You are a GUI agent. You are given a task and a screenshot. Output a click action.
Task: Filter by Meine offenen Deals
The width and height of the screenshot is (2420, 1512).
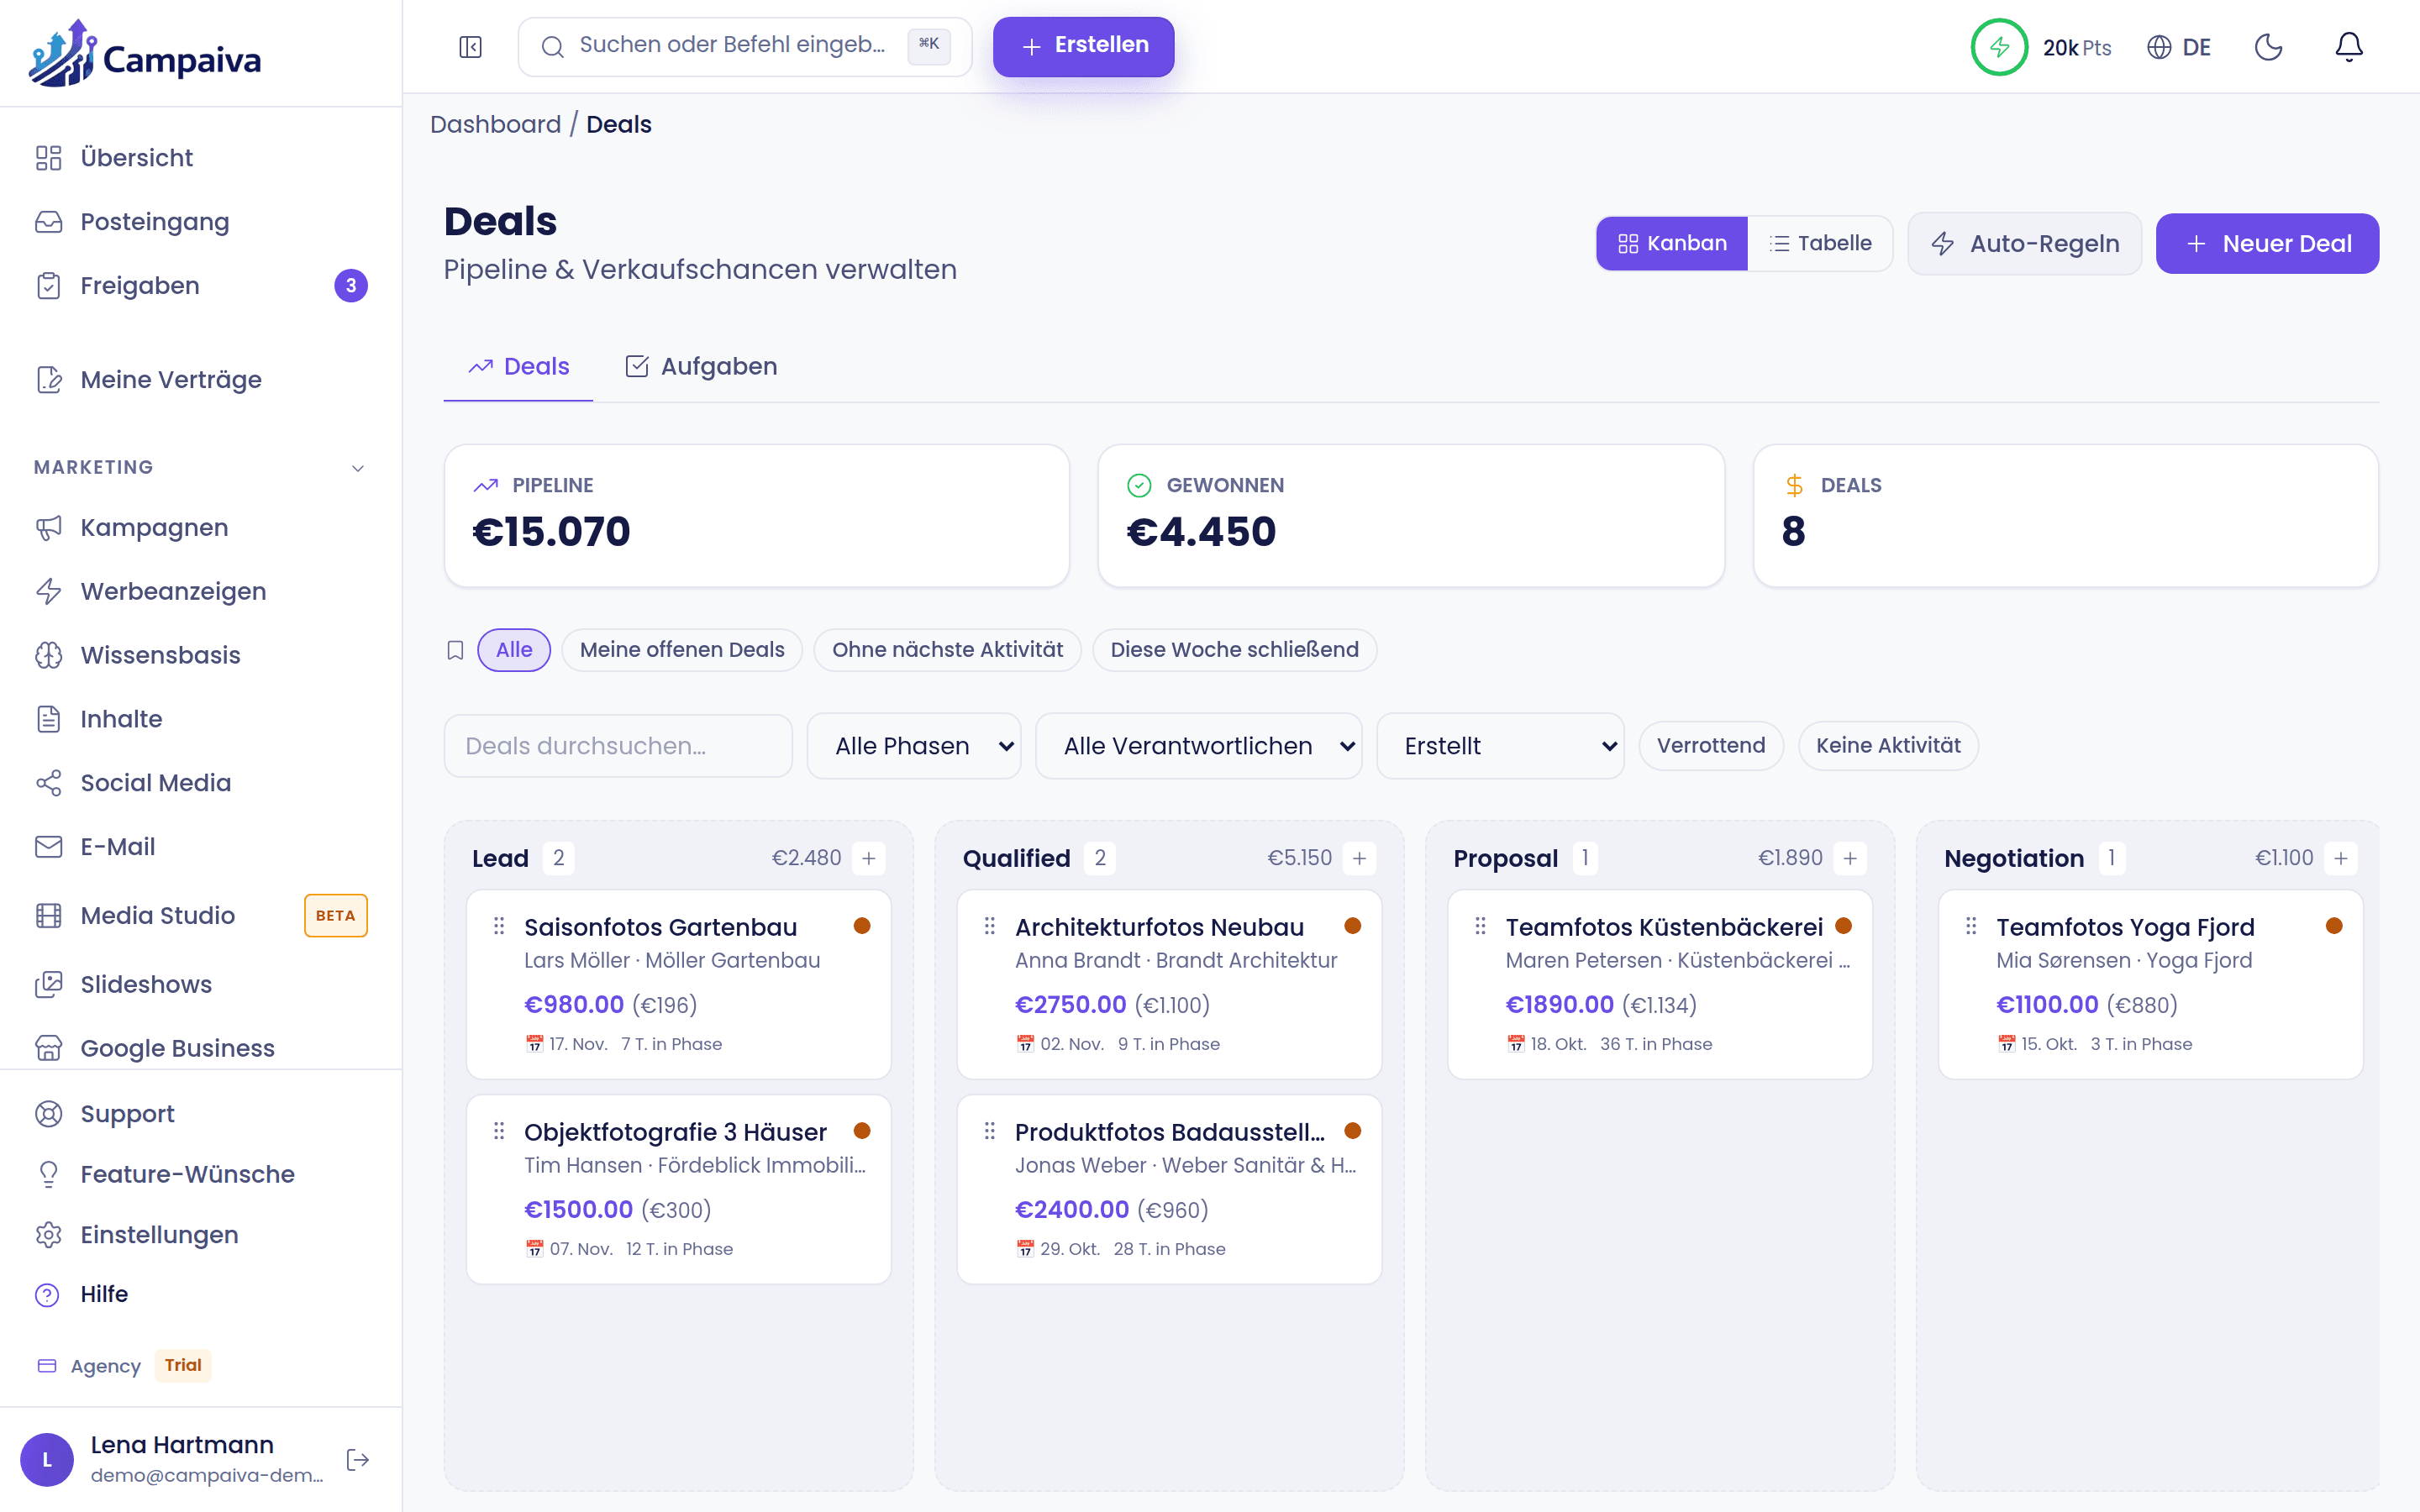point(682,650)
